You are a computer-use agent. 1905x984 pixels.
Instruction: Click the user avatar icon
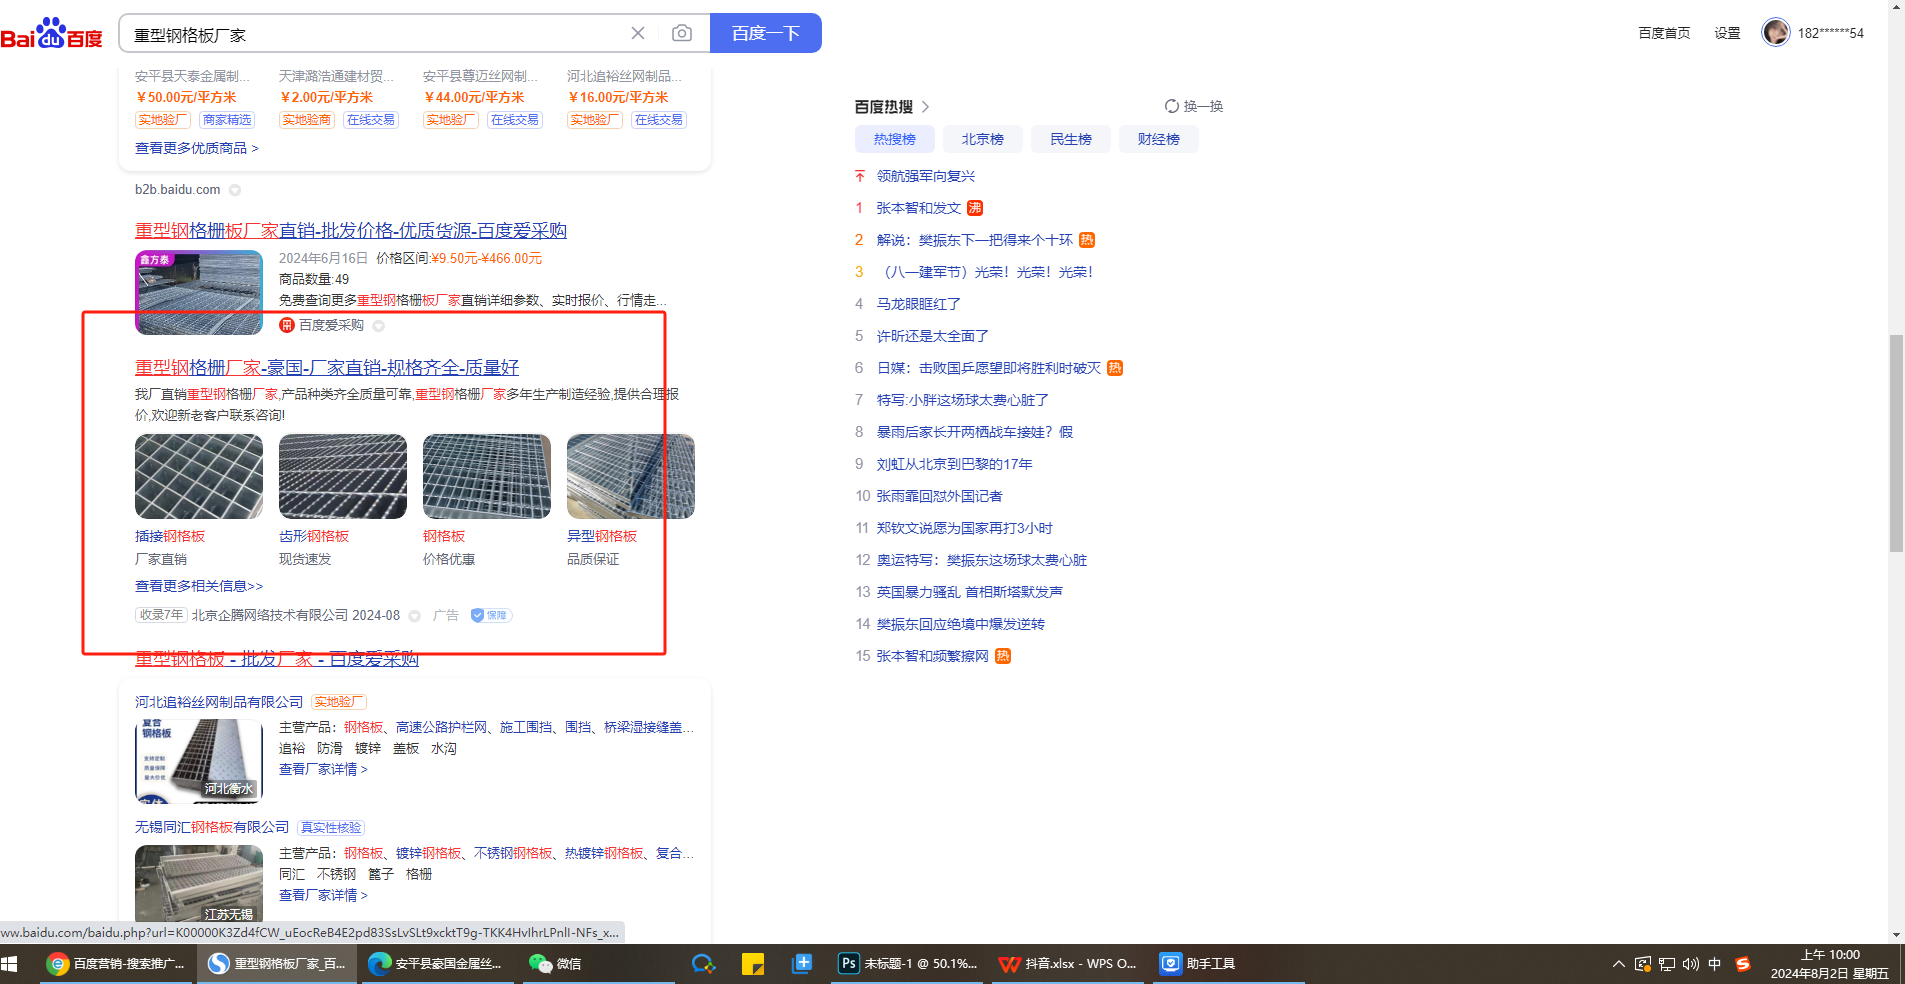click(x=1775, y=33)
